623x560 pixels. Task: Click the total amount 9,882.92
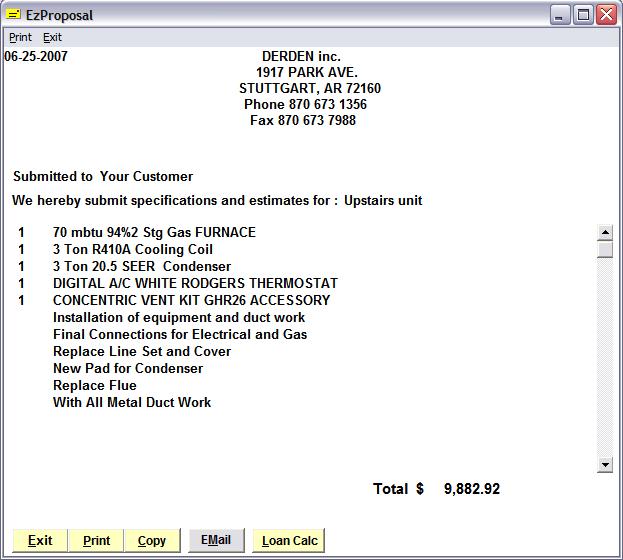472,489
